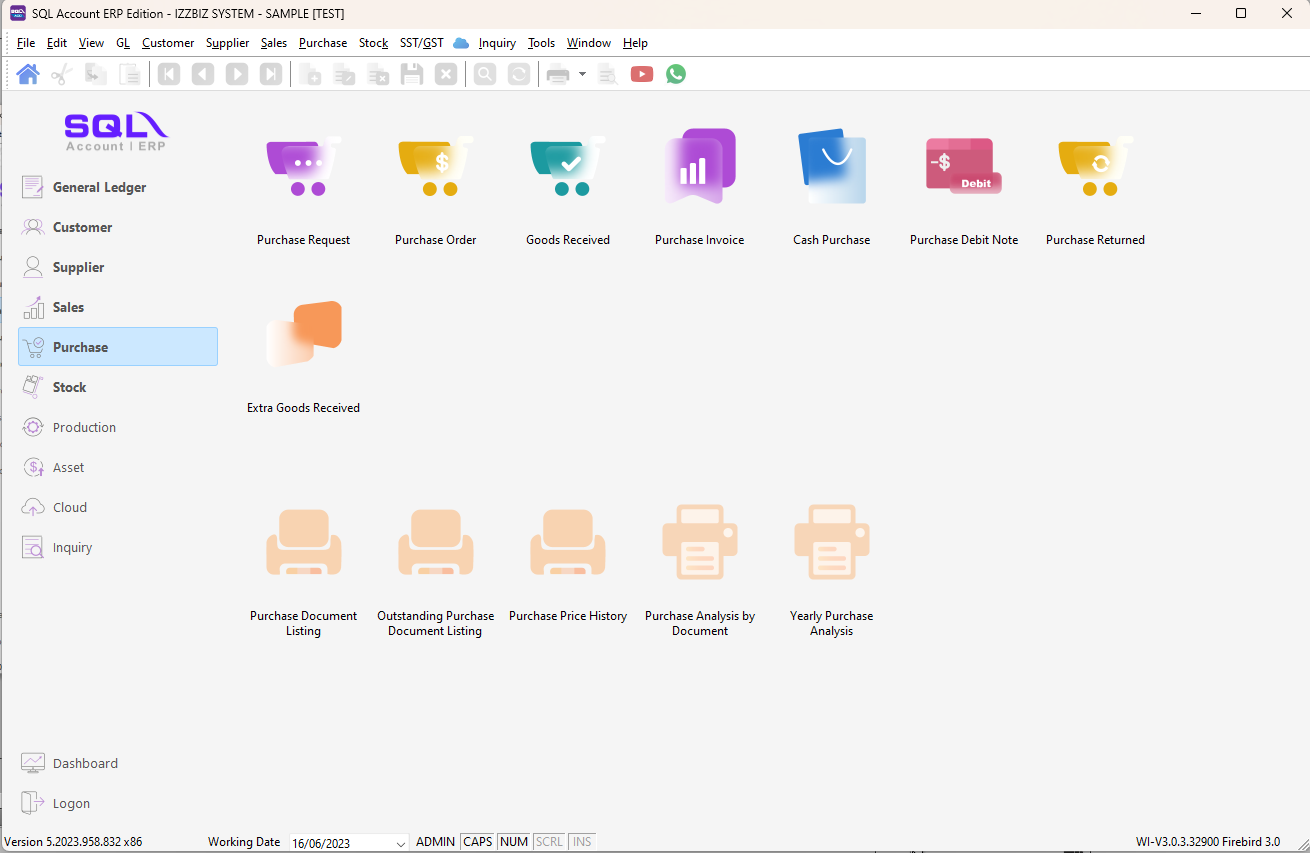Open Purchase Returned

click(1096, 187)
